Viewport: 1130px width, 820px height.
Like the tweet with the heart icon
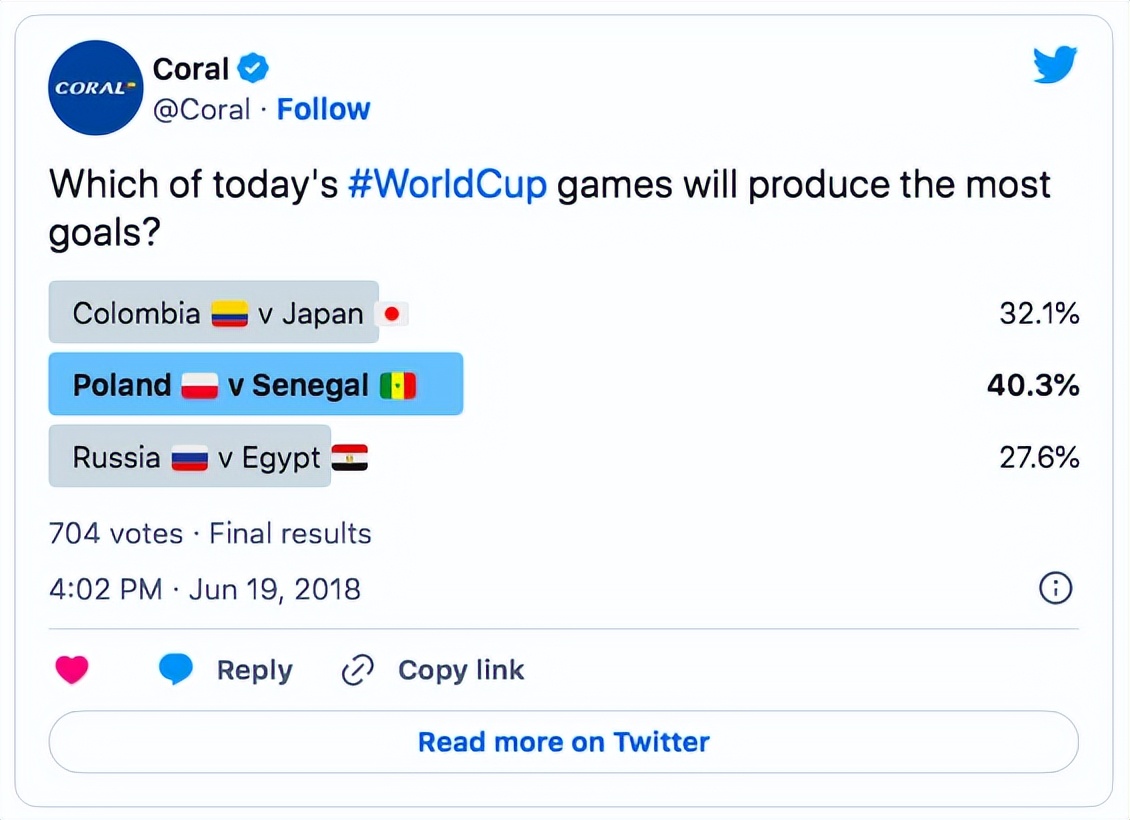pos(72,670)
